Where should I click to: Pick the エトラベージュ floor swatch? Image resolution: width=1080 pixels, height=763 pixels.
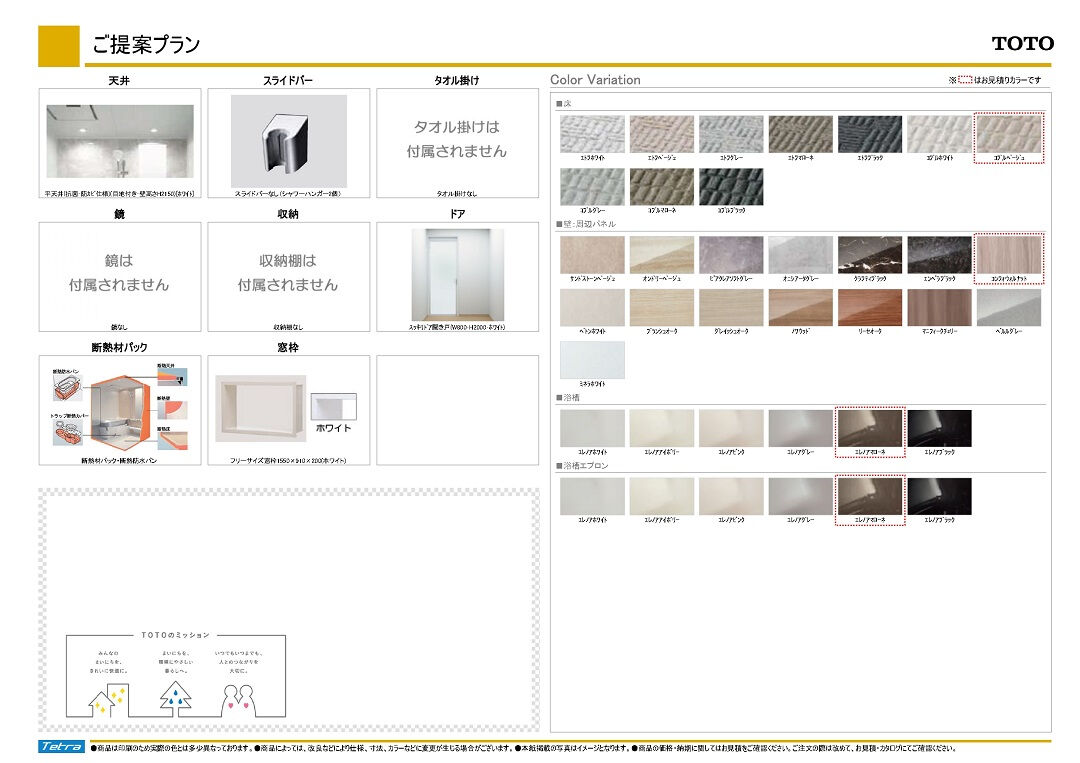(662, 134)
